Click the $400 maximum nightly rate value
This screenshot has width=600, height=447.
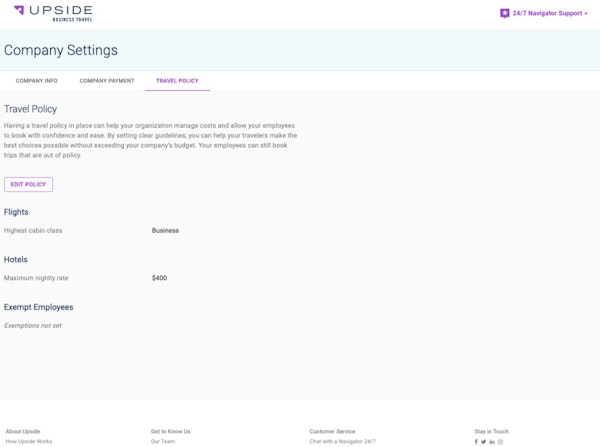159,278
